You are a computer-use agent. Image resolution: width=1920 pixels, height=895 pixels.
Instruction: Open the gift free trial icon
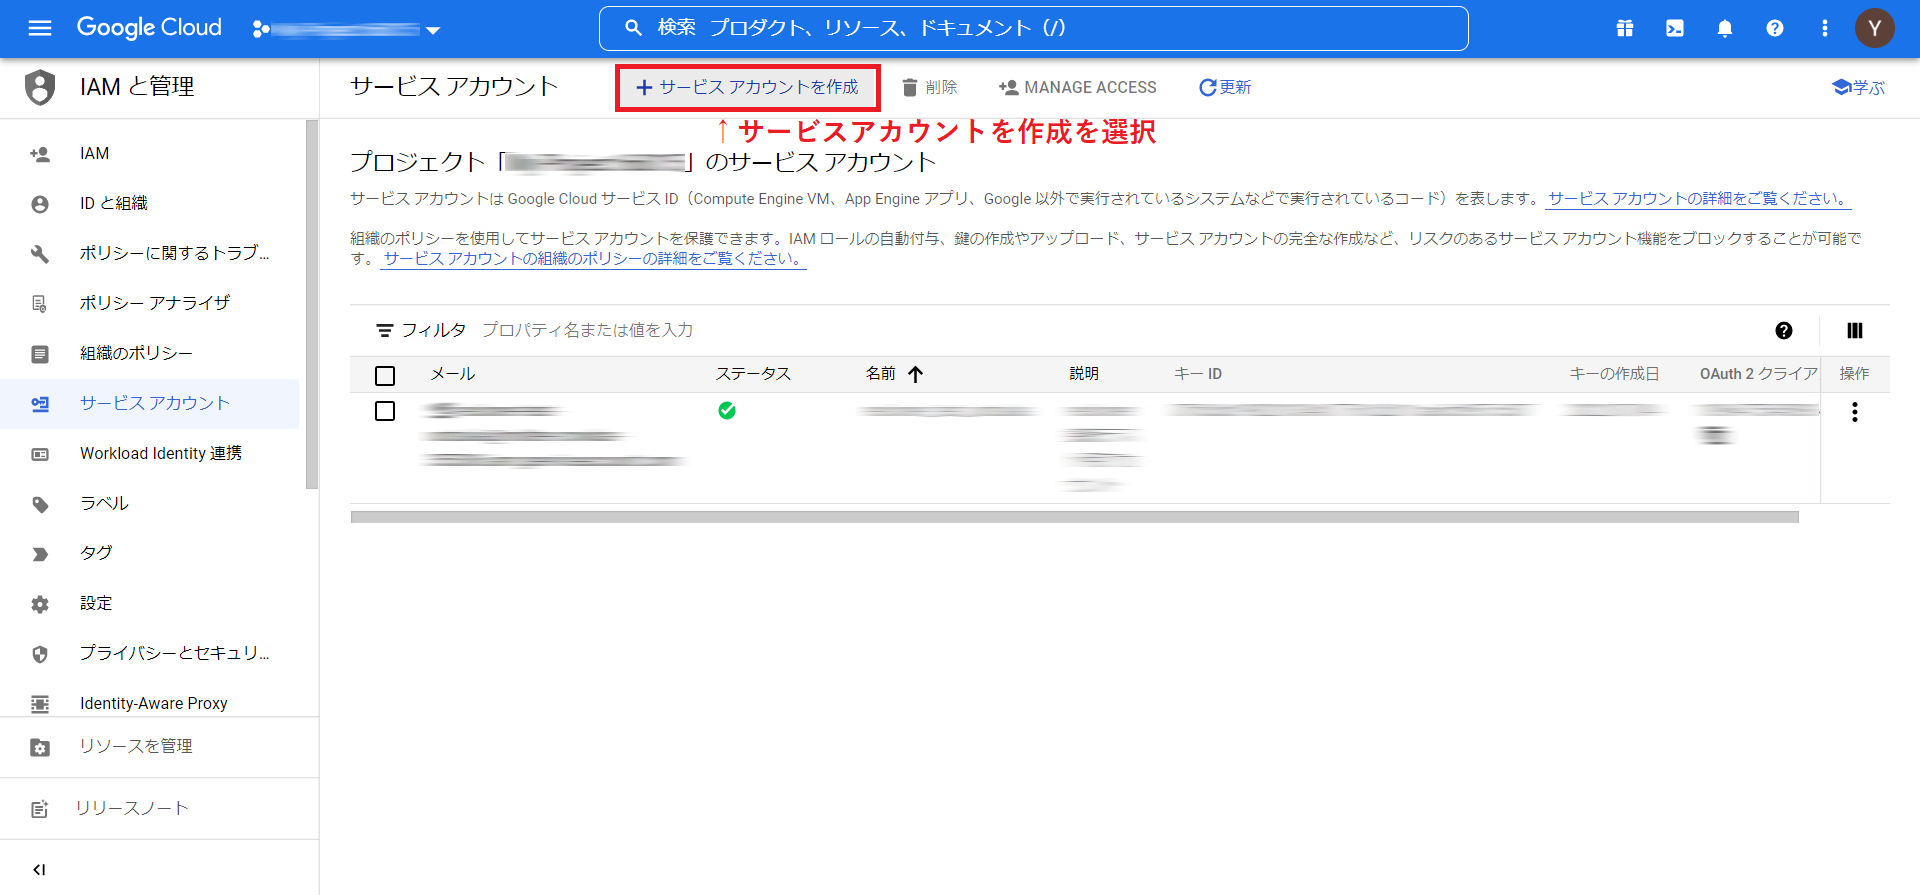(x=1625, y=28)
